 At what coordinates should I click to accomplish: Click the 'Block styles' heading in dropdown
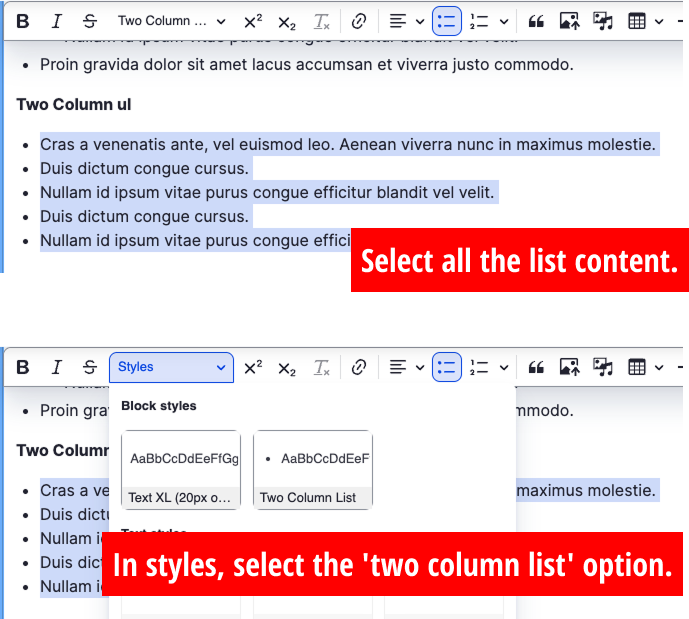[x=159, y=405]
